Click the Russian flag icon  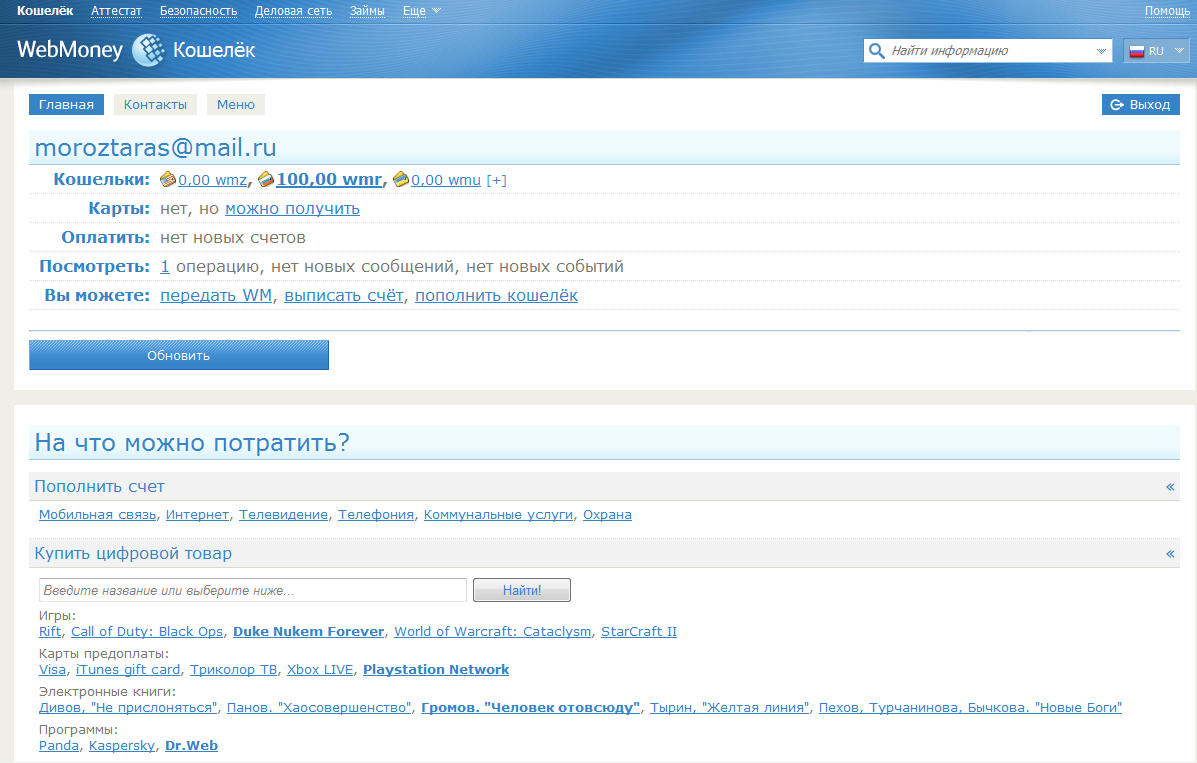coord(1137,51)
